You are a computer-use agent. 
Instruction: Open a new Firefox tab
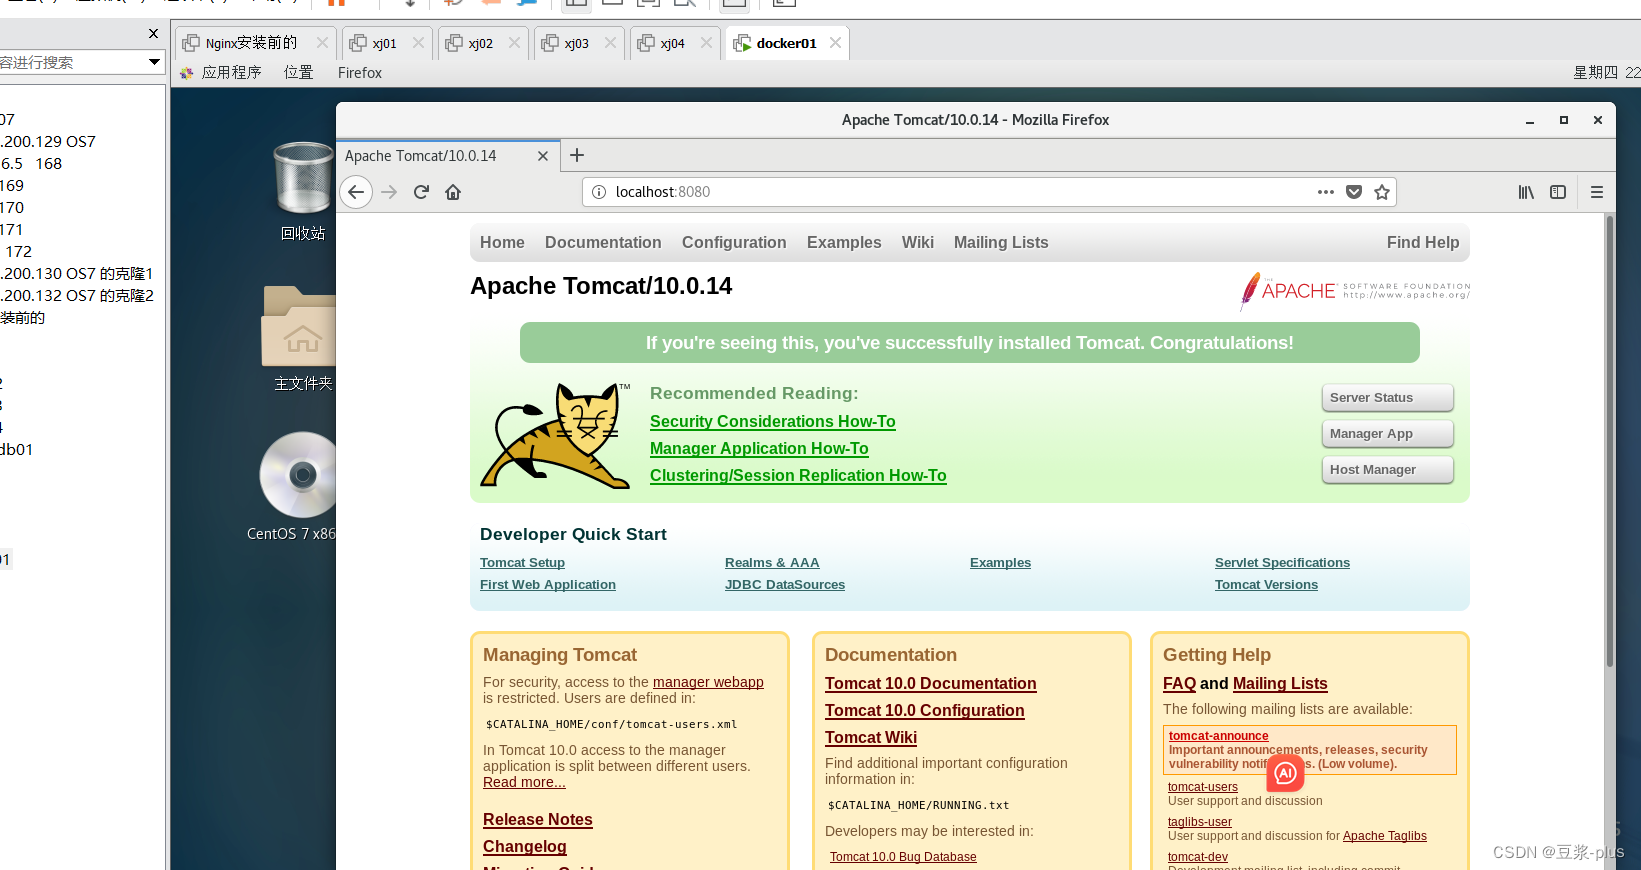point(577,155)
